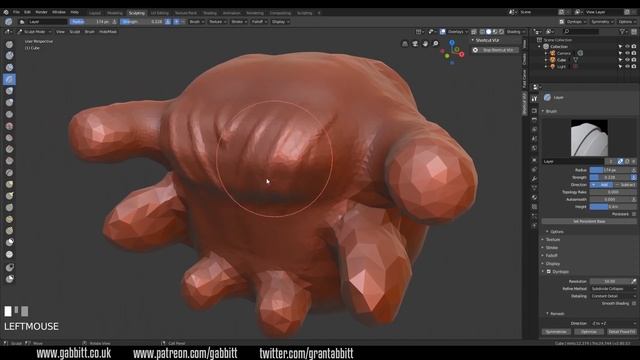This screenshot has height=360, width=640.
Task: Toggle the Dyntopo panel checkbox
Action: (549, 271)
